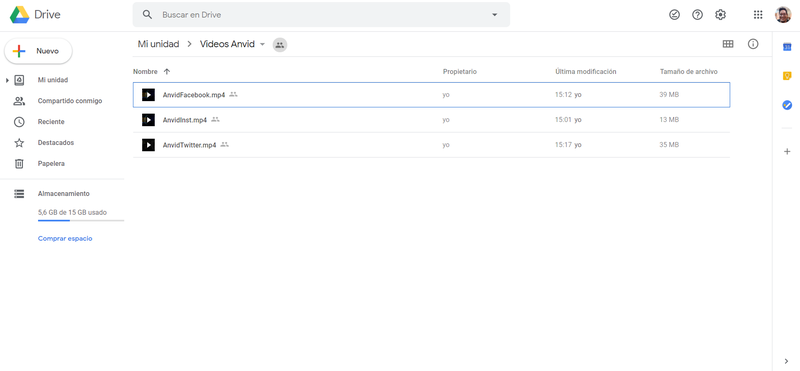
Task: Open Google Keep side panel
Action: pos(787,76)
